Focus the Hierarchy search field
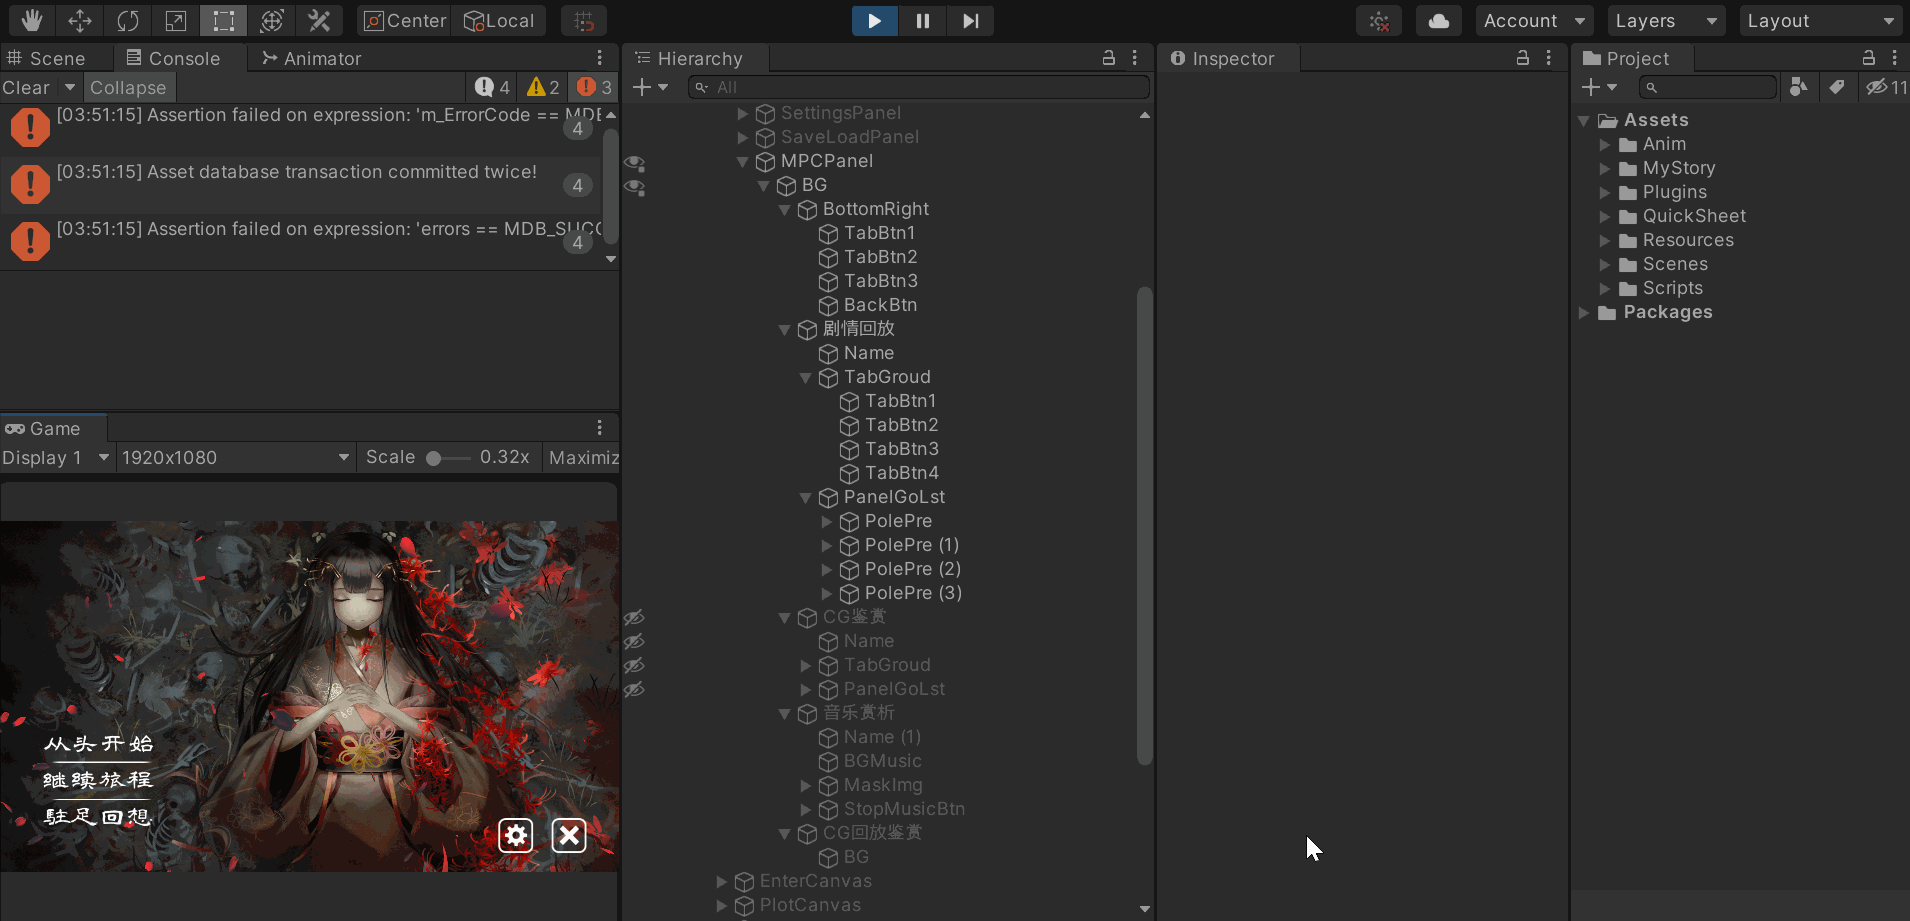 [x=919, y=87]
